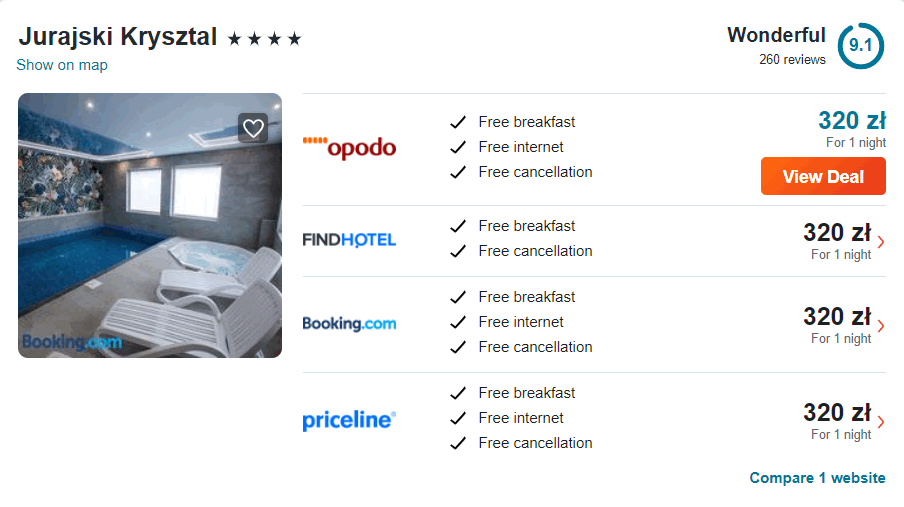Open Priceline deal via red chevron
This screenshot has height=507, width=904.
pyautogui.click(x=880, y=422)
